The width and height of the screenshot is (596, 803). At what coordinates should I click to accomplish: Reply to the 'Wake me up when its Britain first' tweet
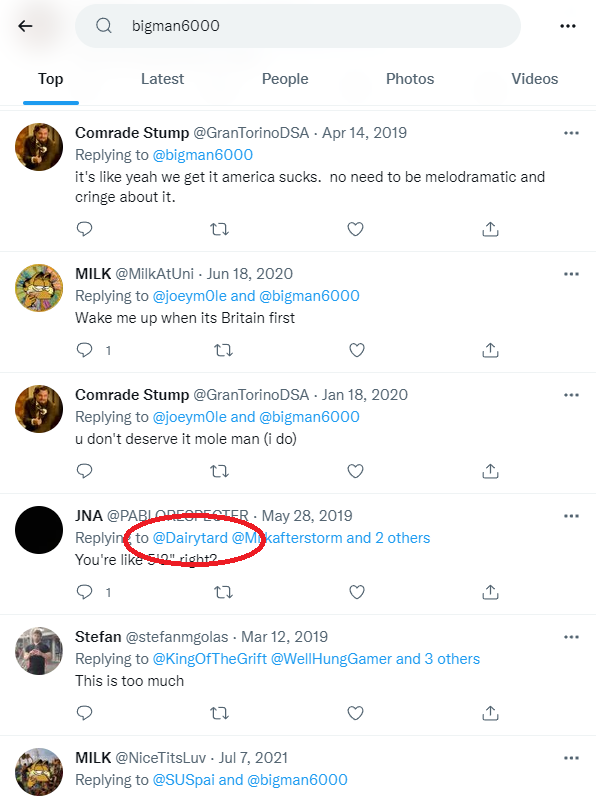tap(84, 350)
